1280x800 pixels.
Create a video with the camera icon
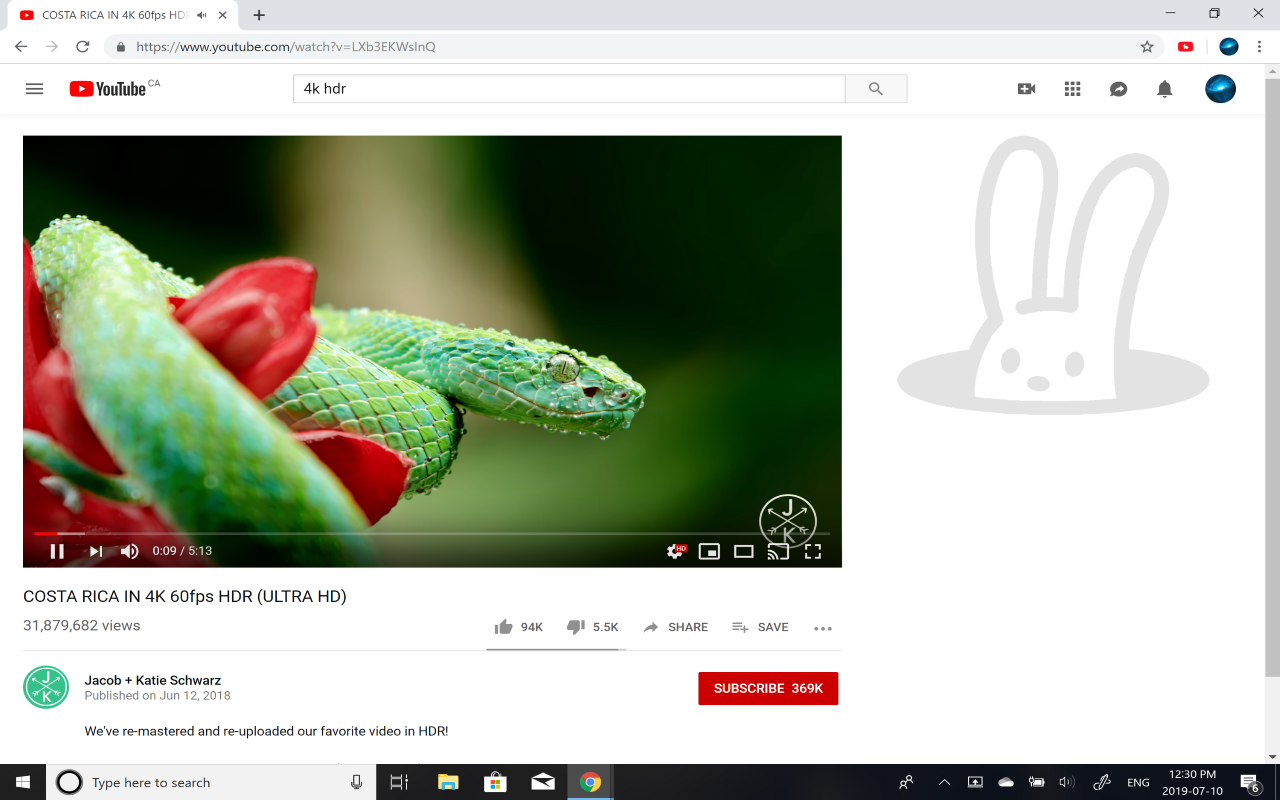[1026, 89]
